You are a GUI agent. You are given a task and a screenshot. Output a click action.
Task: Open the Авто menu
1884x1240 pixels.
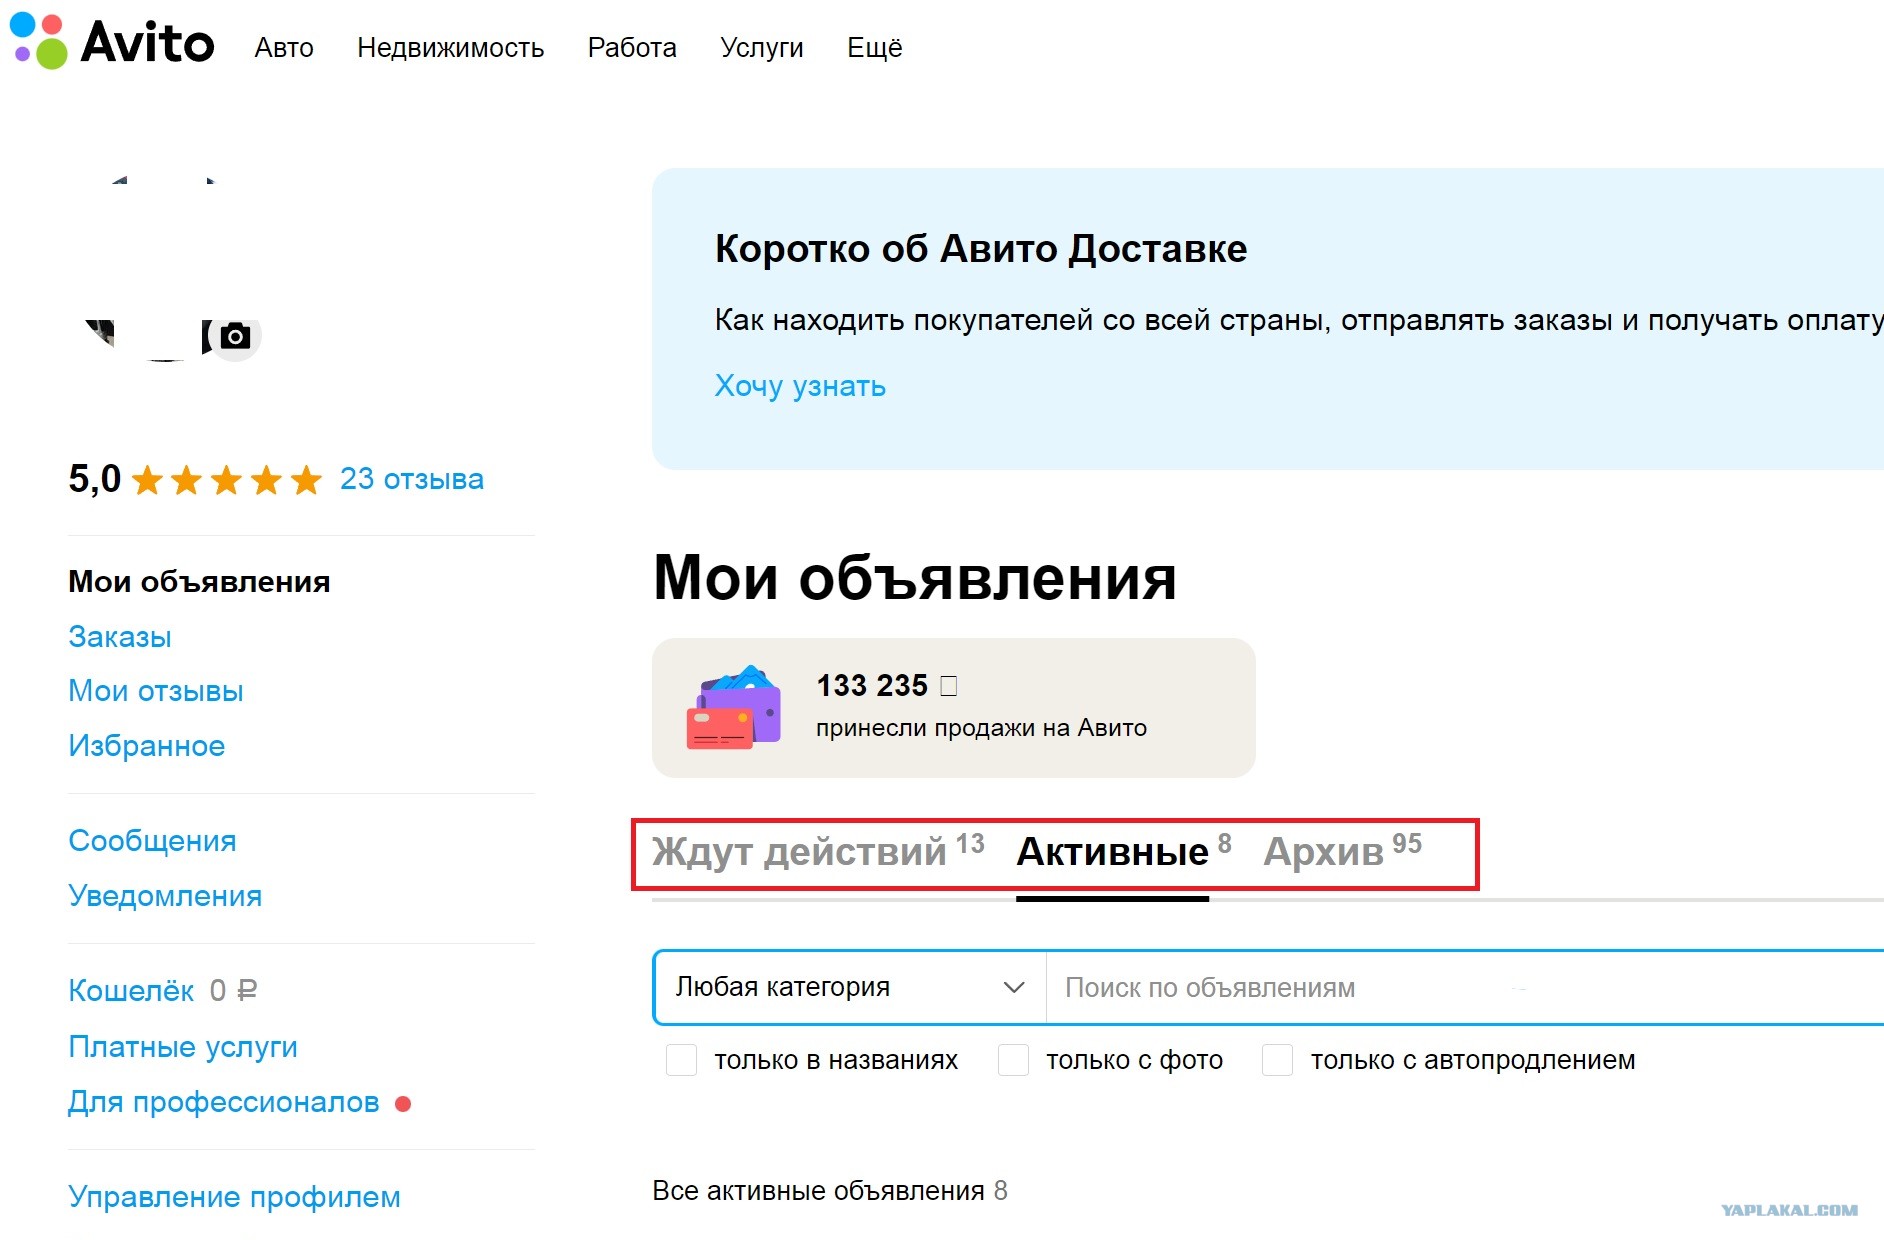pyautogui.click(x=284, y=48)
